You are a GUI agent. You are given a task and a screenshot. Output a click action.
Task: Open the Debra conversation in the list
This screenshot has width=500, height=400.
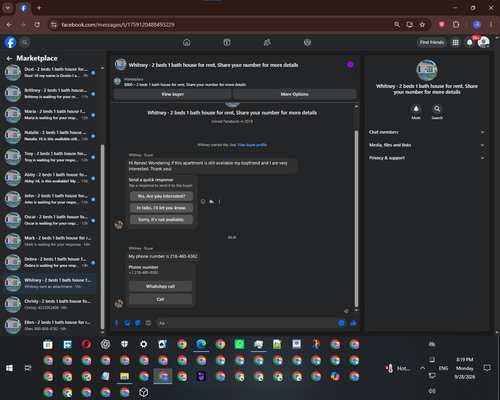coord(50,262)
